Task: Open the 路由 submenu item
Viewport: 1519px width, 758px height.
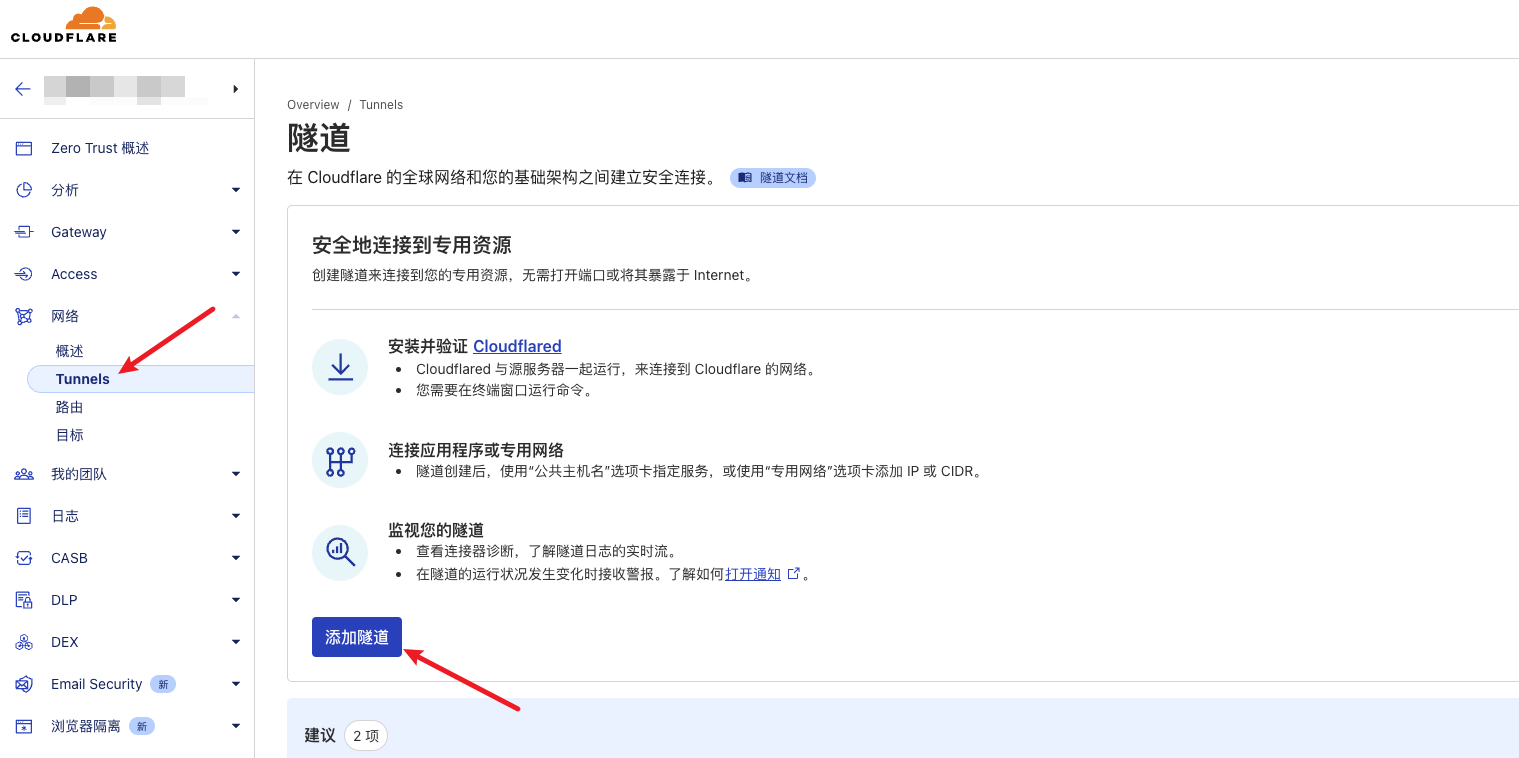Action: [70, 407]
